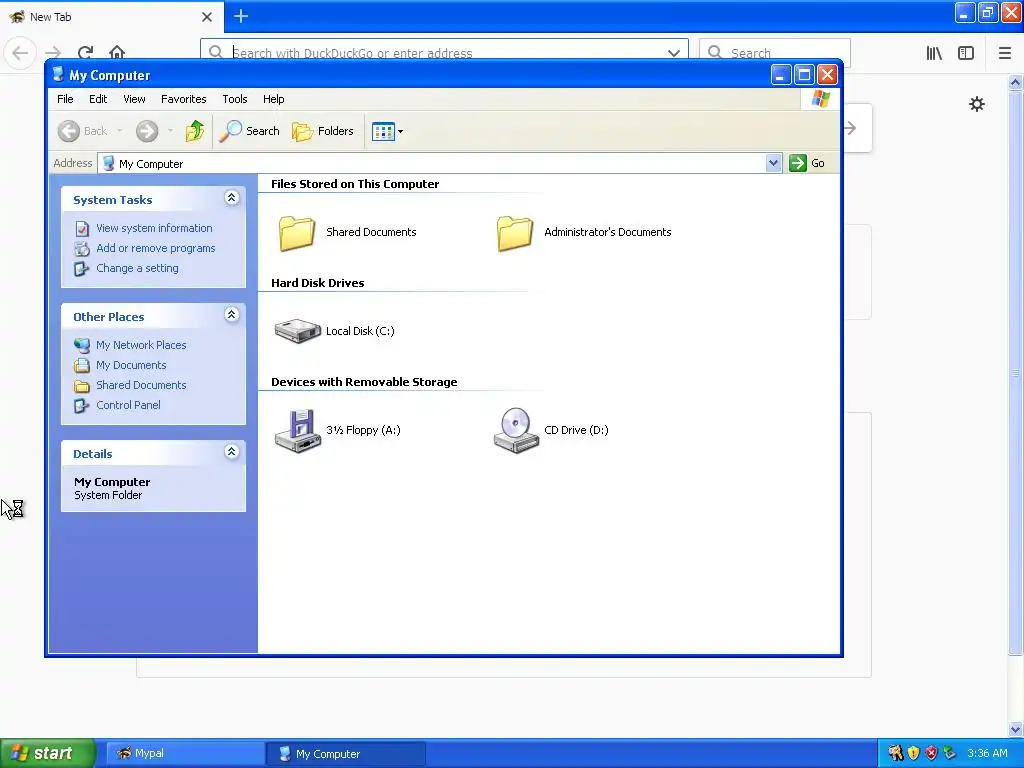The width and height of the screenshot is (1024, 768).
Task: Click the Mypal page scrollbar down arrow
Action: [x=1015, y=729]
